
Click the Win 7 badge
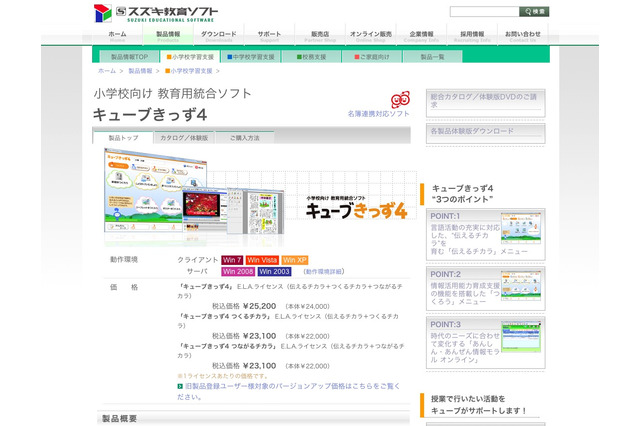pyautogui.click(x=232, y=260)
